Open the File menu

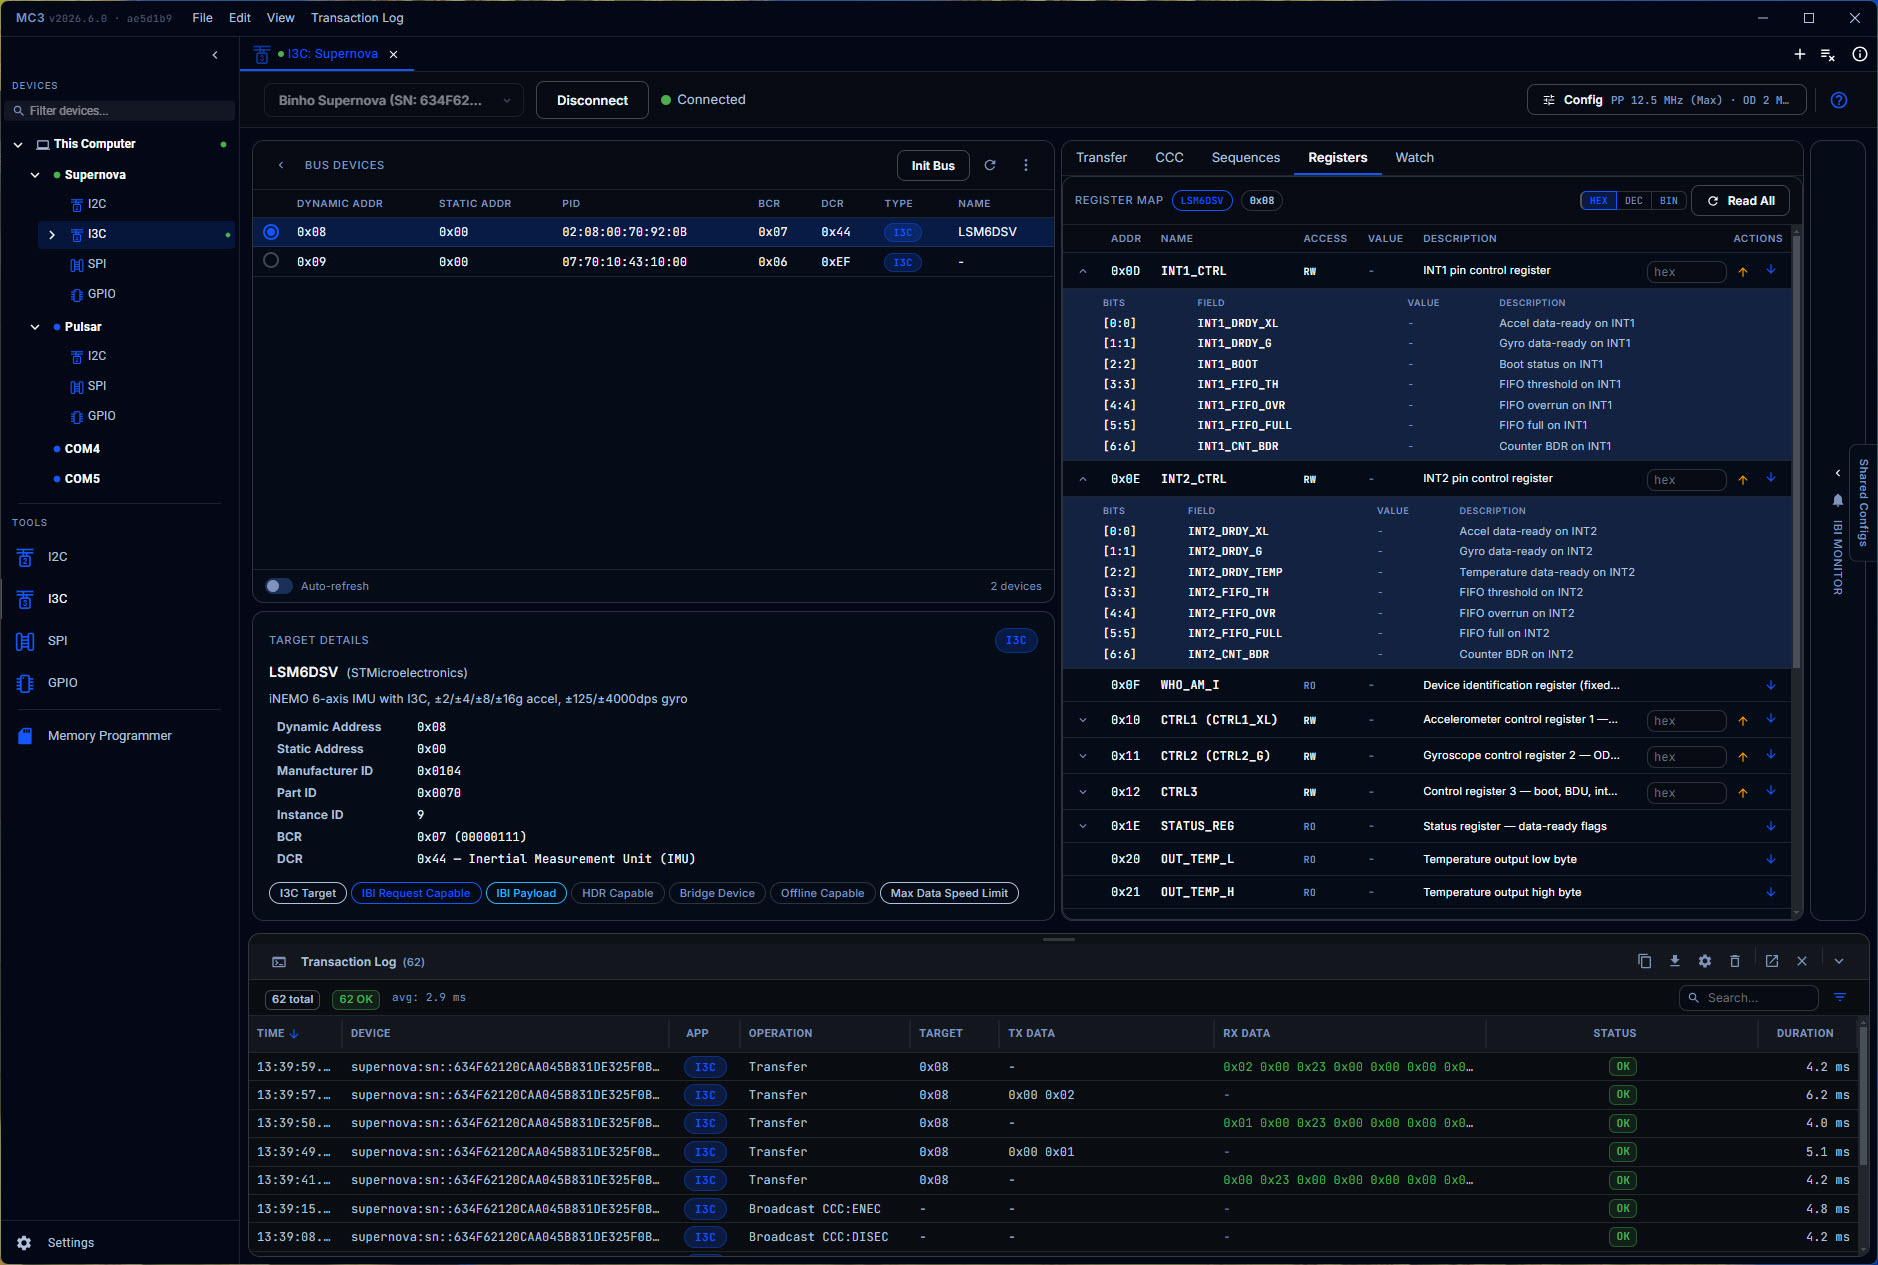(x=202, y=18)
